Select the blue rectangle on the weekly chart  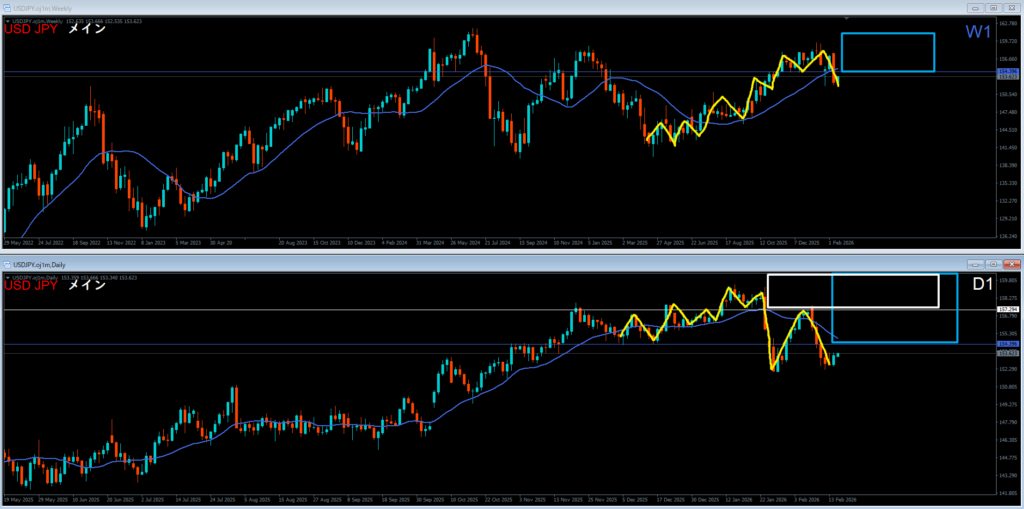tap(888, 34)
